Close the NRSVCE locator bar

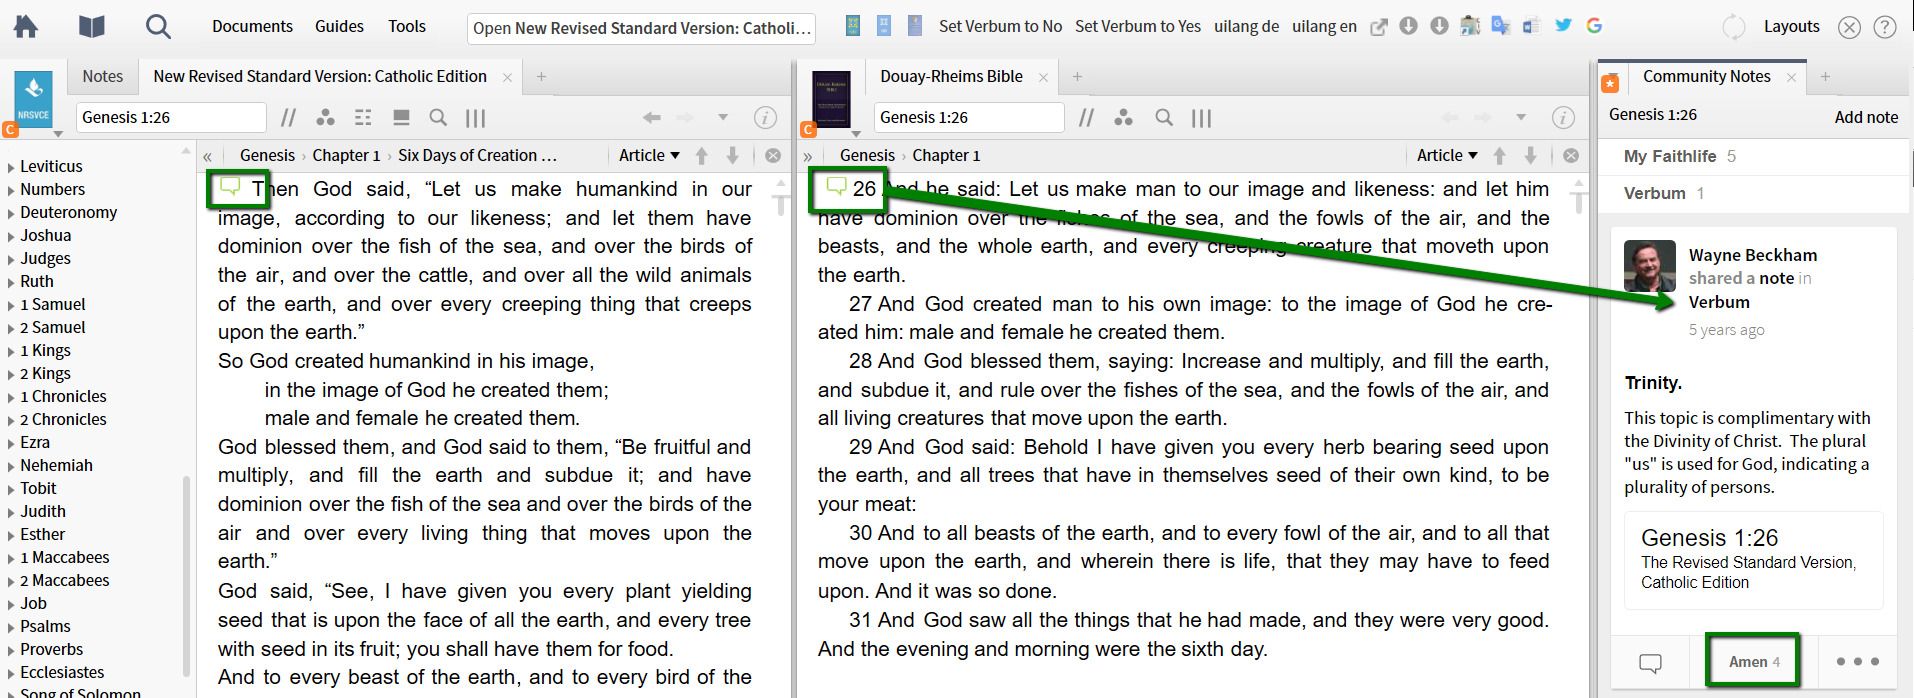click(x=773, y=156)
